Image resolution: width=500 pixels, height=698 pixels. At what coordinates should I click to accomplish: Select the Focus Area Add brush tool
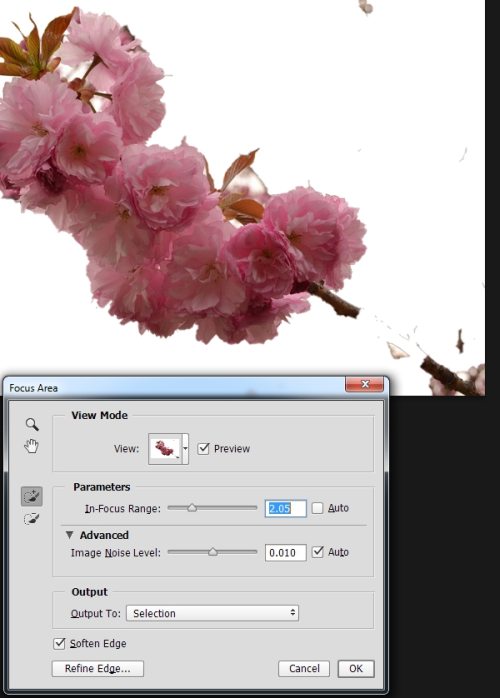[32, 496]
